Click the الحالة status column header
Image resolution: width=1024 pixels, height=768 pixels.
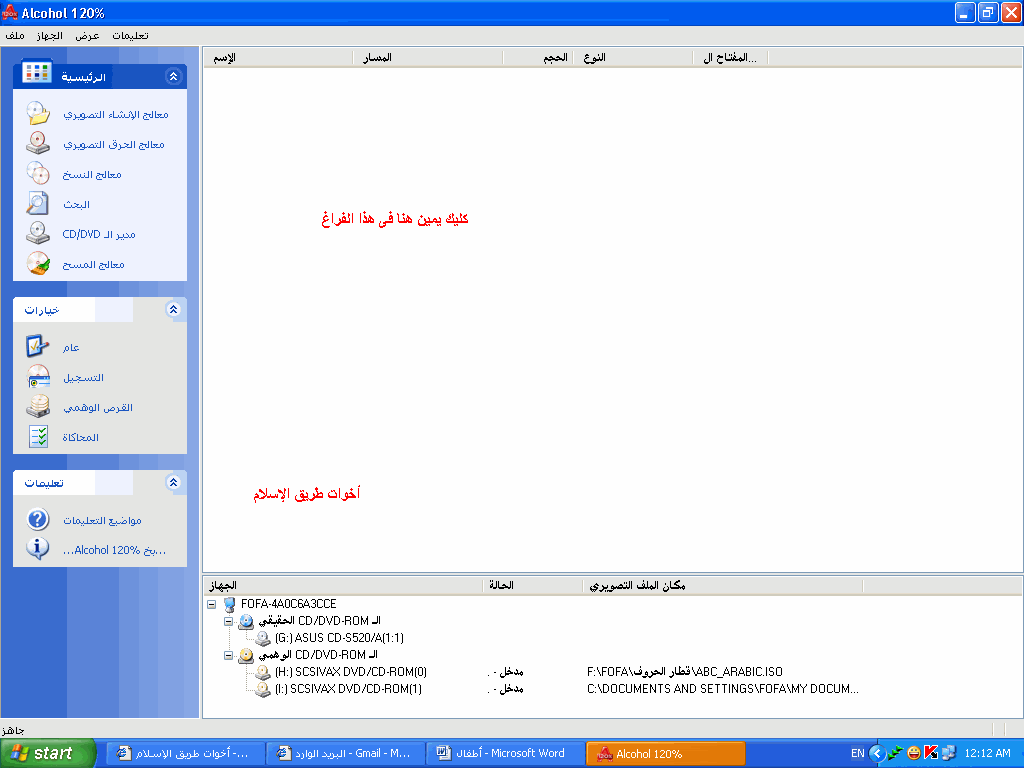[x=532, y=585]
